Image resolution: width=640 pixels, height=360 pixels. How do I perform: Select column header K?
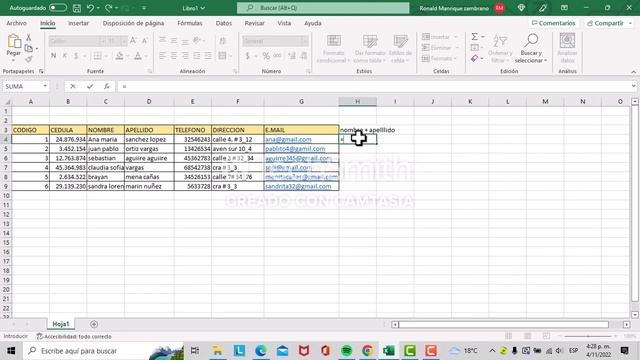coord(470,102)
